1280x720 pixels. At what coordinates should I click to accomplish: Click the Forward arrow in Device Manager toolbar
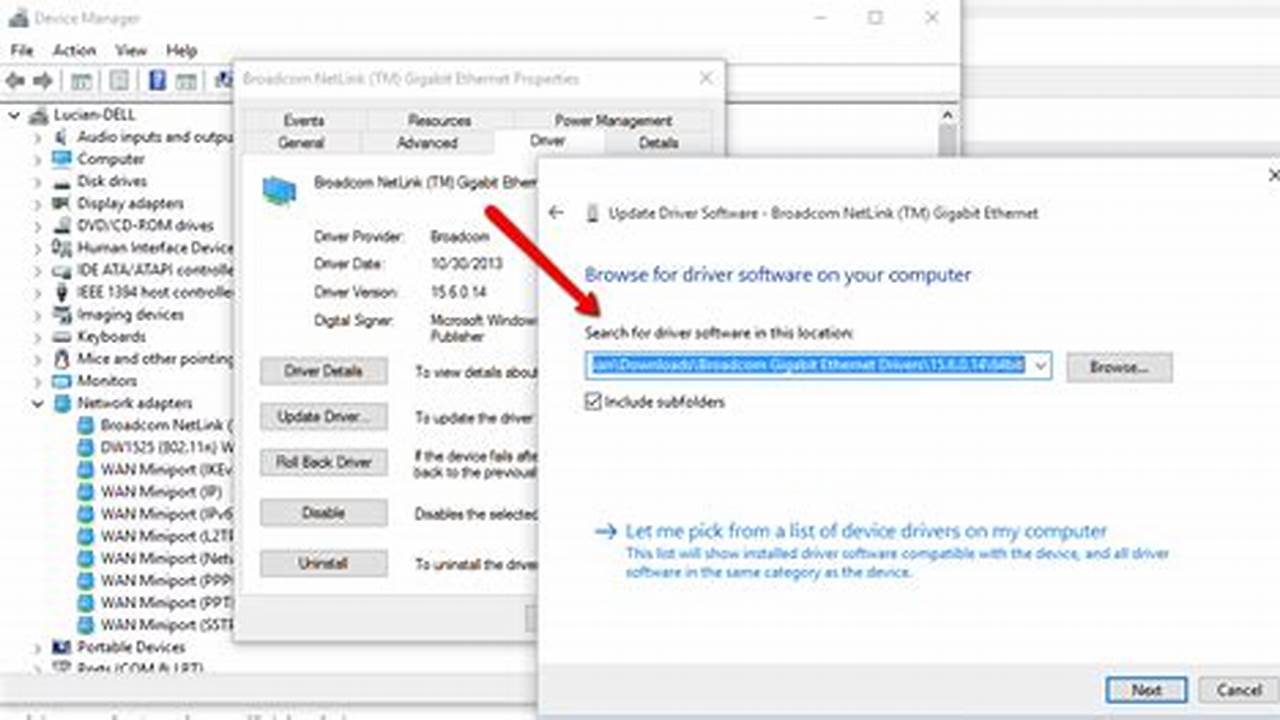point(42,80)
